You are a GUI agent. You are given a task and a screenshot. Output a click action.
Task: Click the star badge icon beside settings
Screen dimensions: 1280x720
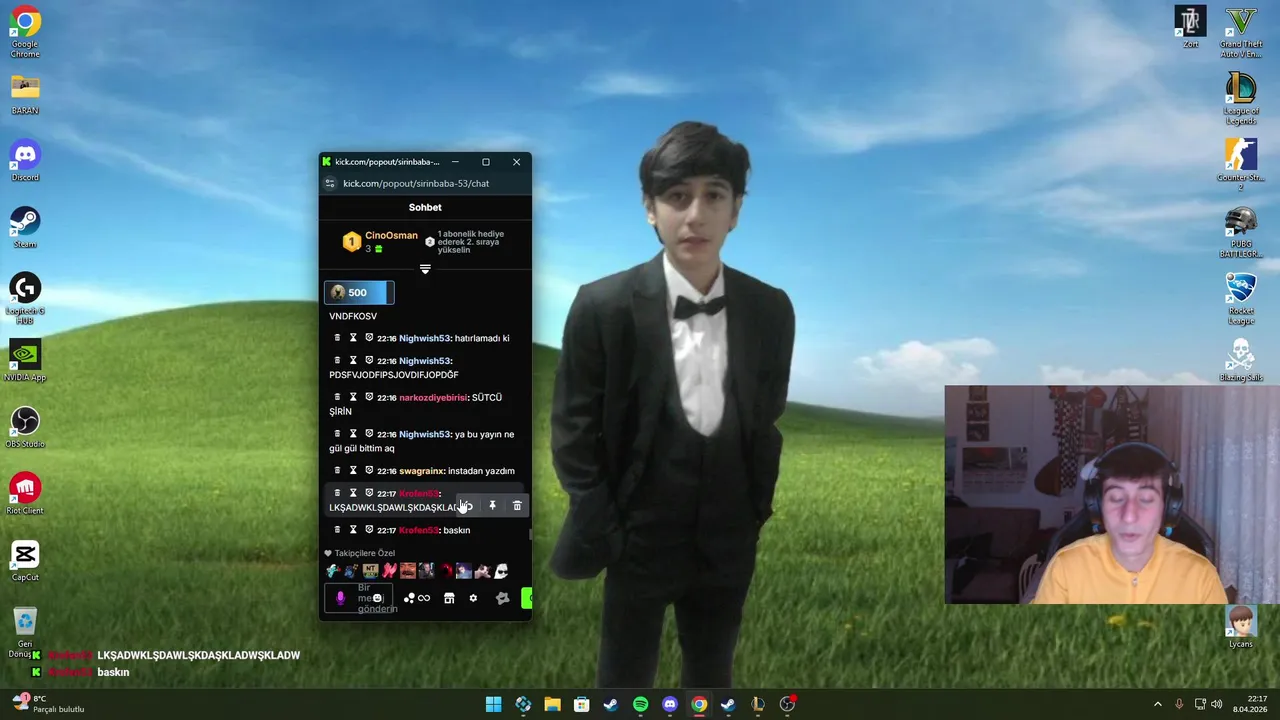[x=502, y=598]
